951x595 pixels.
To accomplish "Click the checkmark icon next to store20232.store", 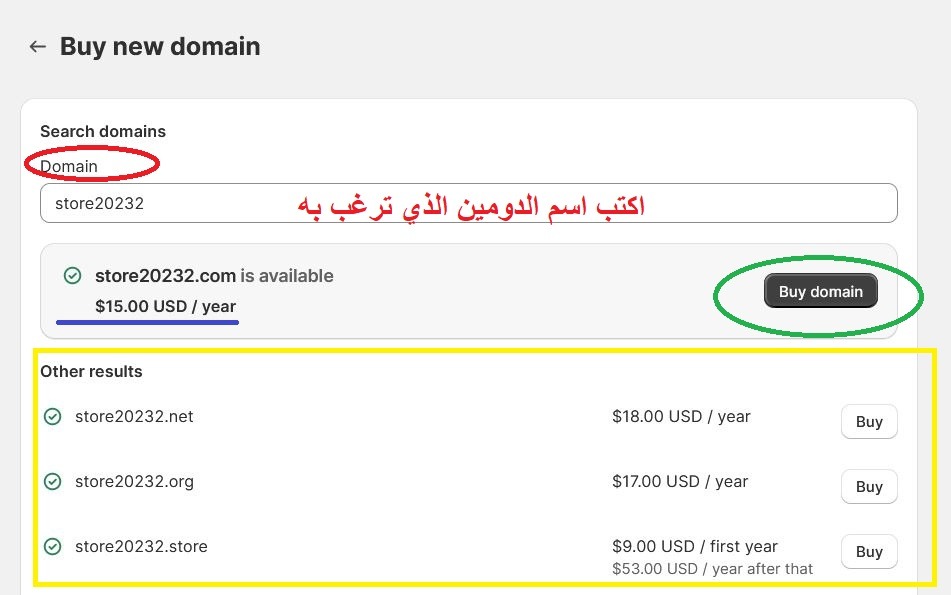I will tap(53, 546).
